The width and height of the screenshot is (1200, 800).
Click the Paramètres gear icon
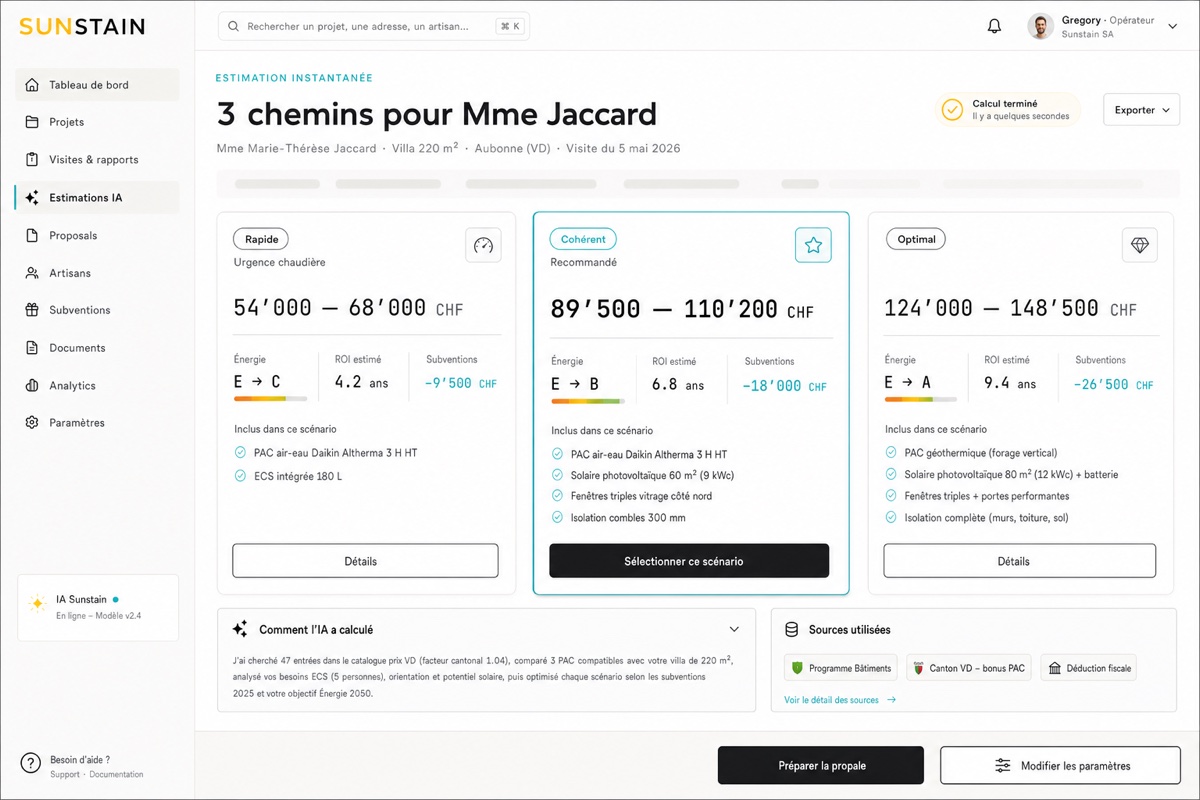pos(31,423)
